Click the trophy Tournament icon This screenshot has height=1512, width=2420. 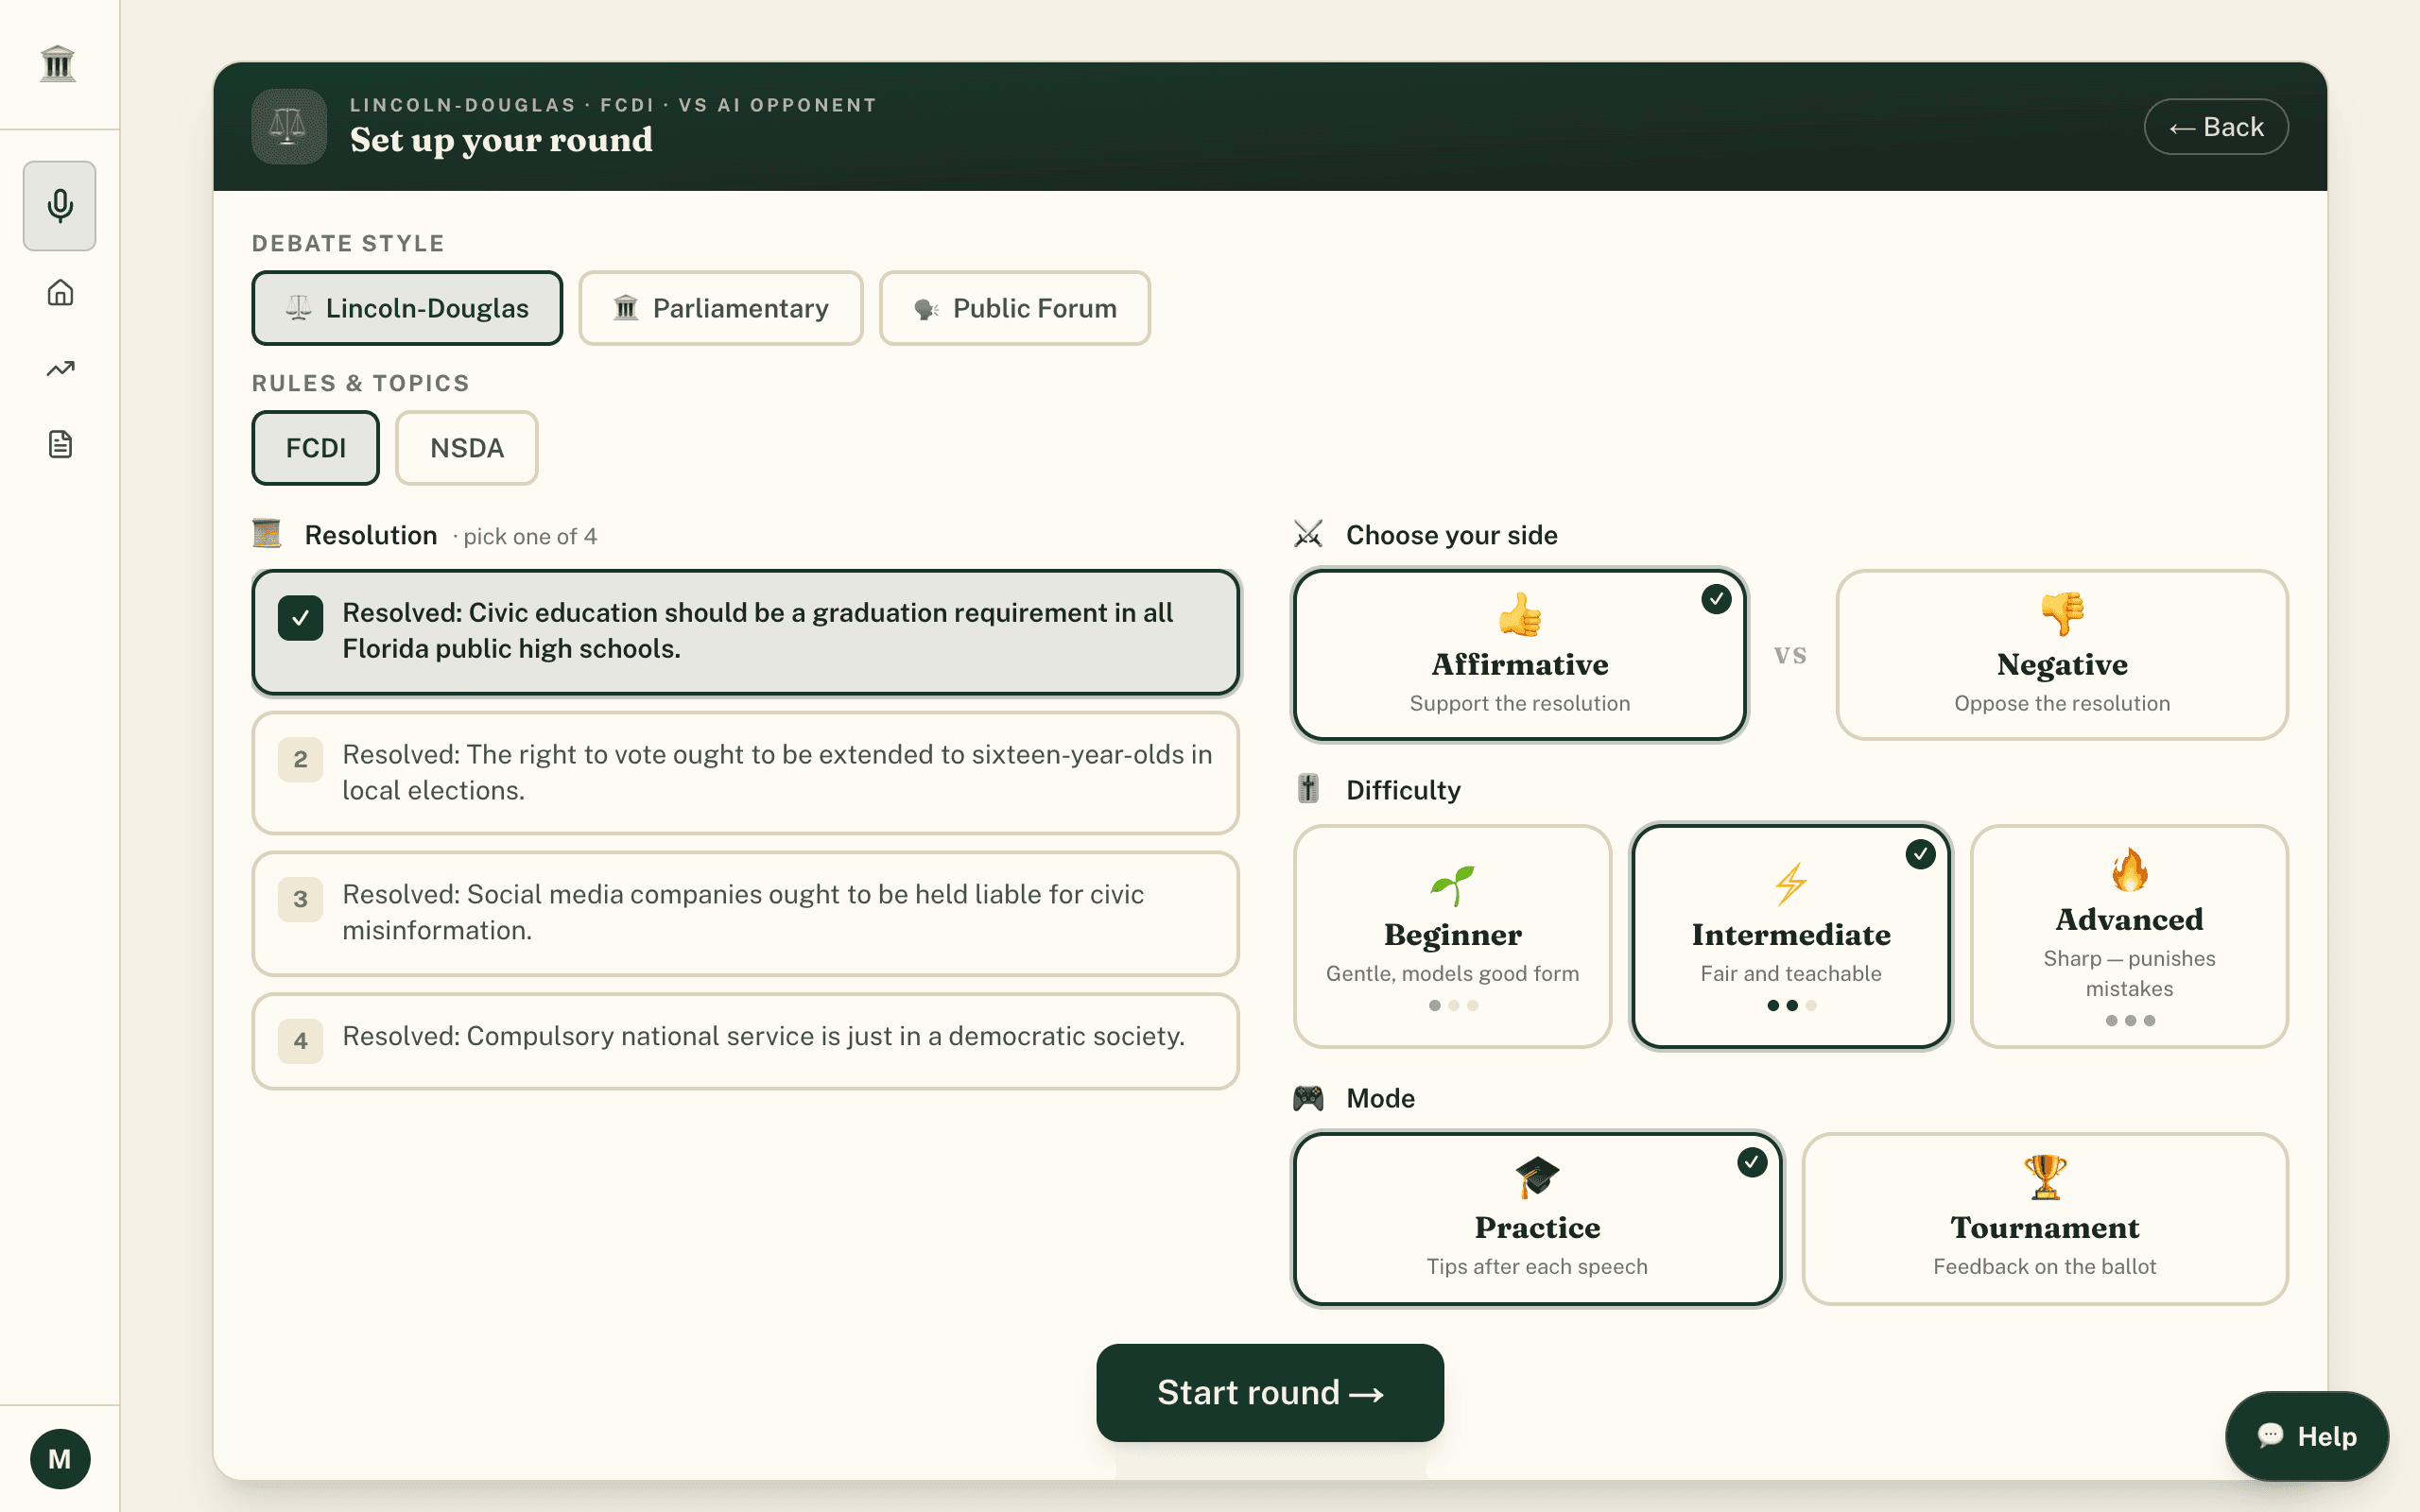point(2045,1177)
